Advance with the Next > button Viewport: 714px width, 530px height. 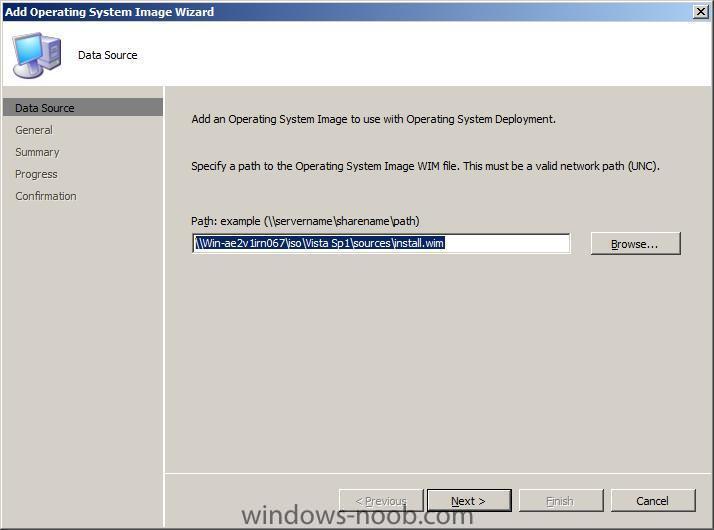(469, 500)
